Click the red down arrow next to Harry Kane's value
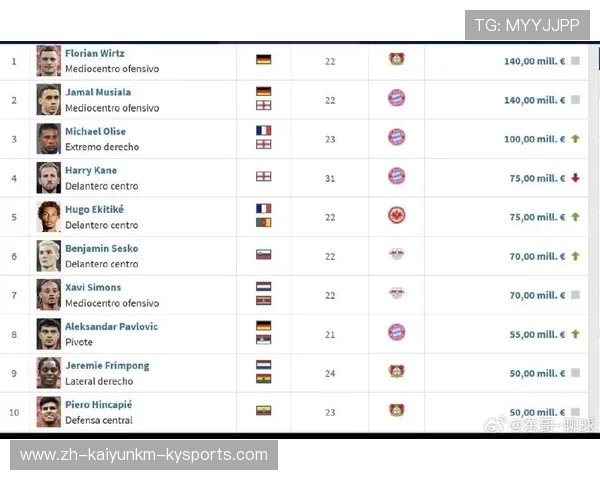This screenshot has height=480, width=600. (575, 178)
